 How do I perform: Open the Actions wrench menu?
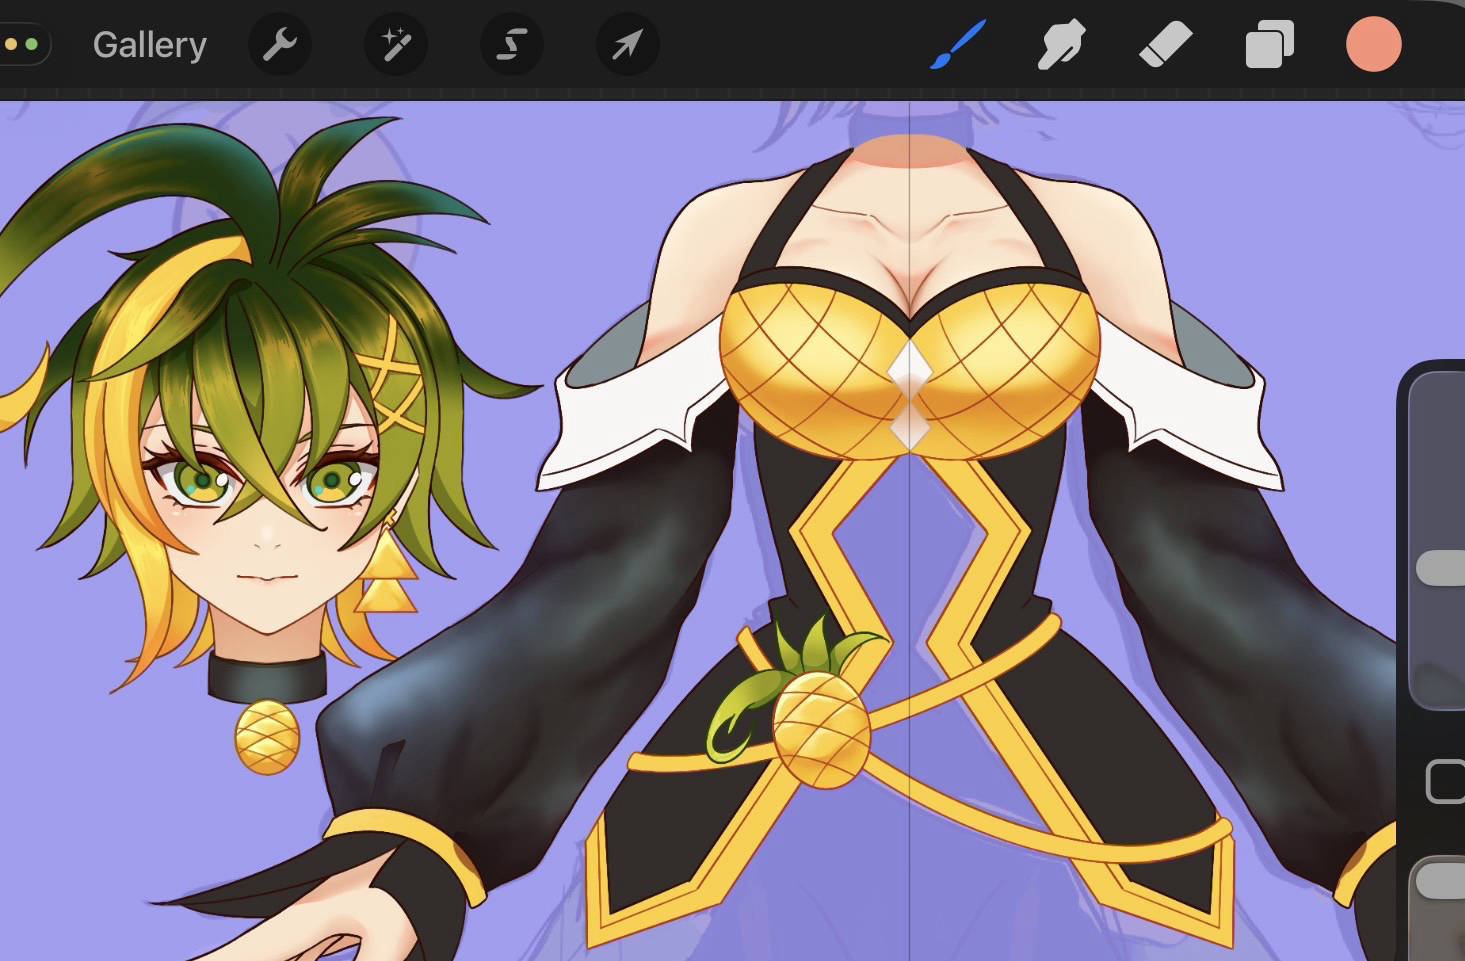280,45
